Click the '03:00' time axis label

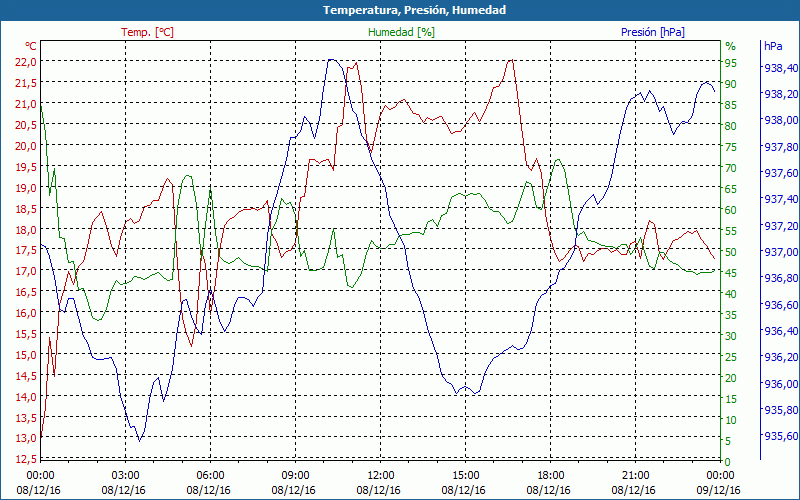coord(126,476)
